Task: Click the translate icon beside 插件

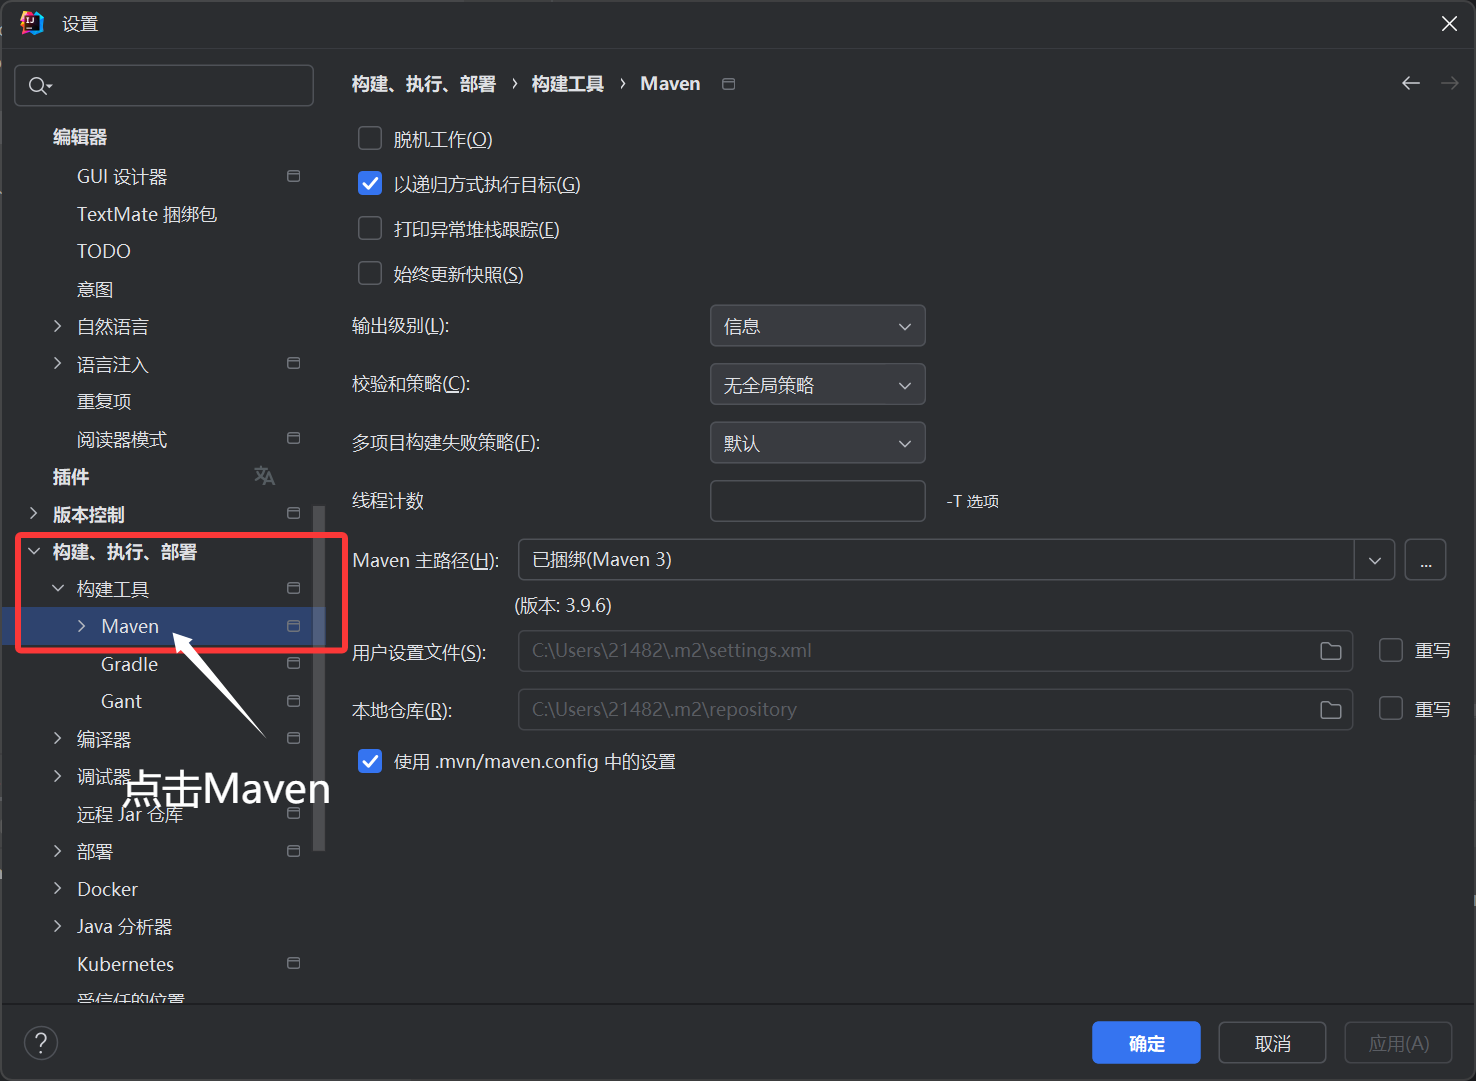Action: point(264,477)
